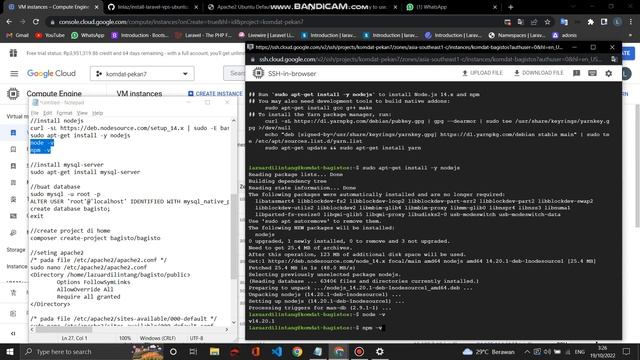Open Bandicam recorder from taskbar

(359, 351)
